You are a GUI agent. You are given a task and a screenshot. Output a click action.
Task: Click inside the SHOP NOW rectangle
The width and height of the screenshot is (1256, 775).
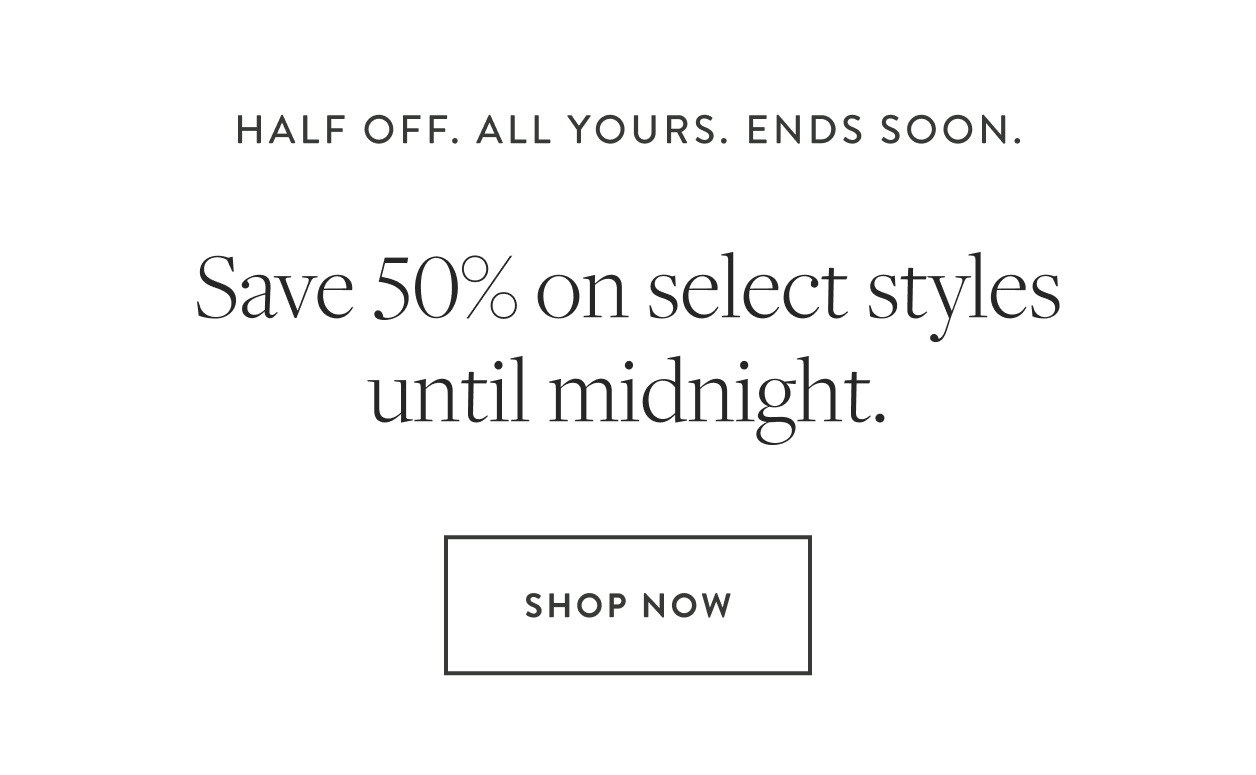click(x=627, y=604)
